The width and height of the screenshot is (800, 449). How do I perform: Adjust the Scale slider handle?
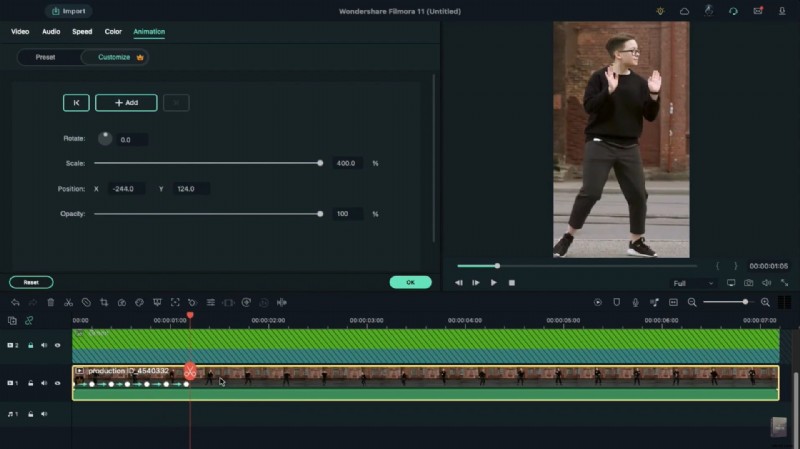[320, 163]
